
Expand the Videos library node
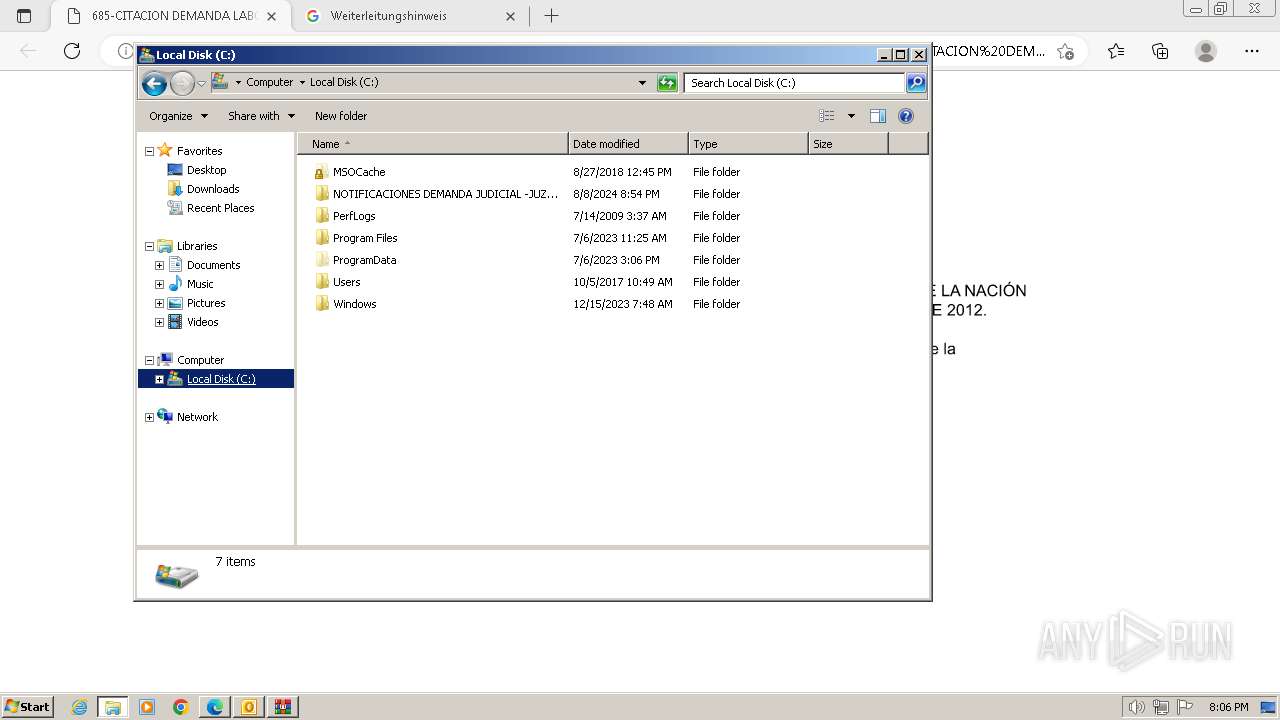click(159, 322)
